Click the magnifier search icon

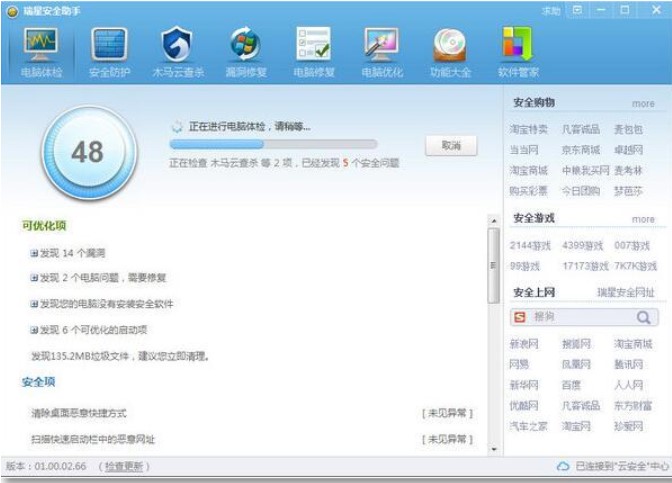coord(643,317)
